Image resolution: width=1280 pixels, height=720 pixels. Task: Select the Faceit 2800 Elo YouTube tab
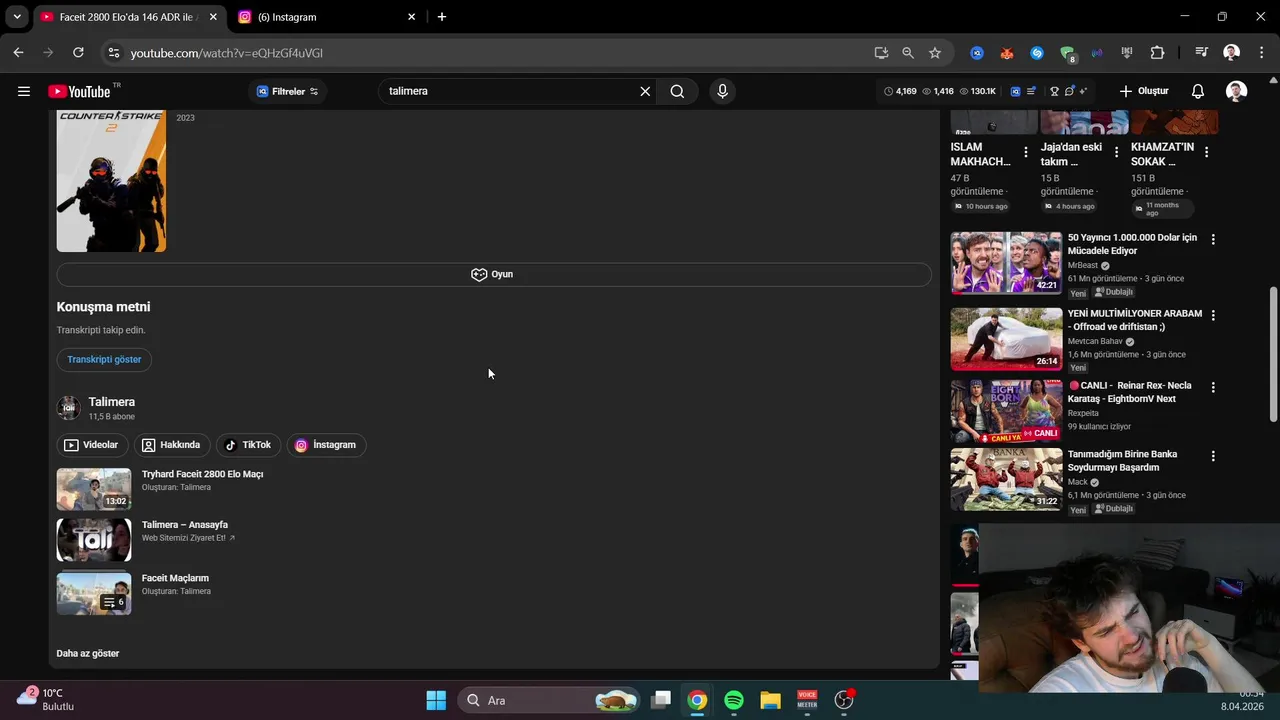pyautogui.click(x=127, y=17)
